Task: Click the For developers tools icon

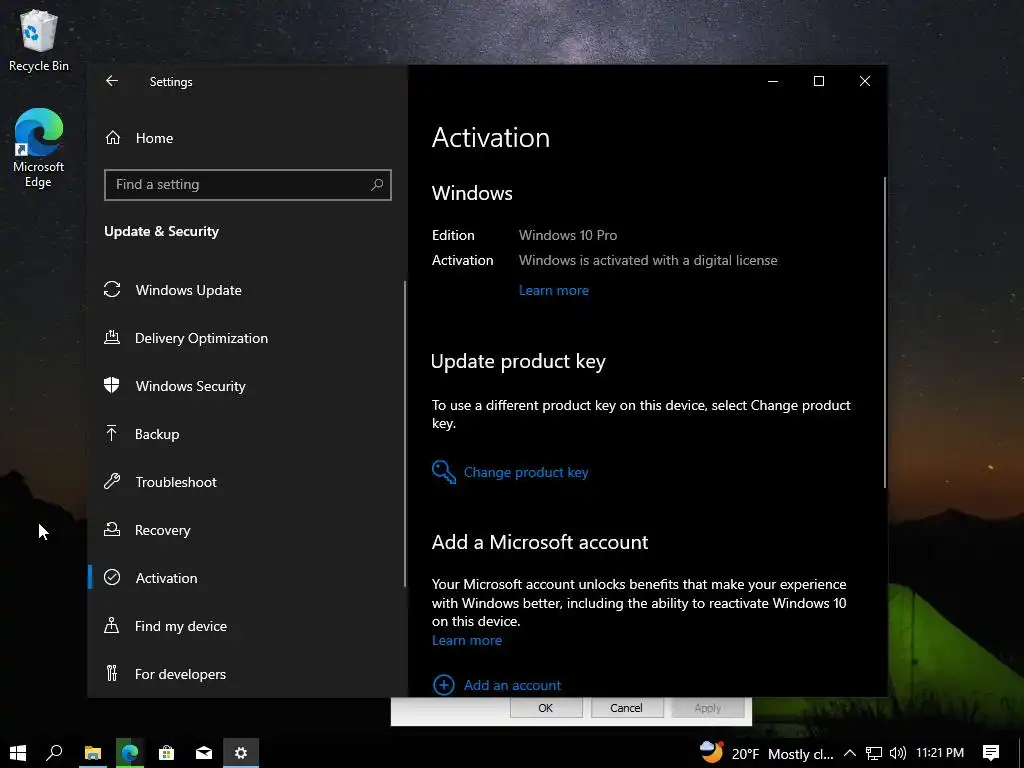Action: (x=112, y=673)
